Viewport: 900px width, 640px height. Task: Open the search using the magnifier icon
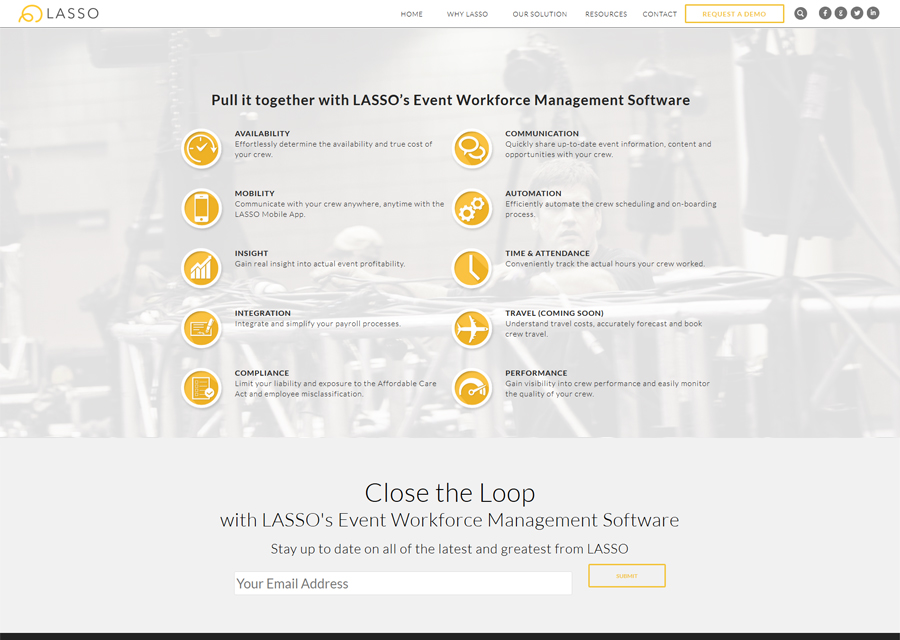tap(800, 13)
